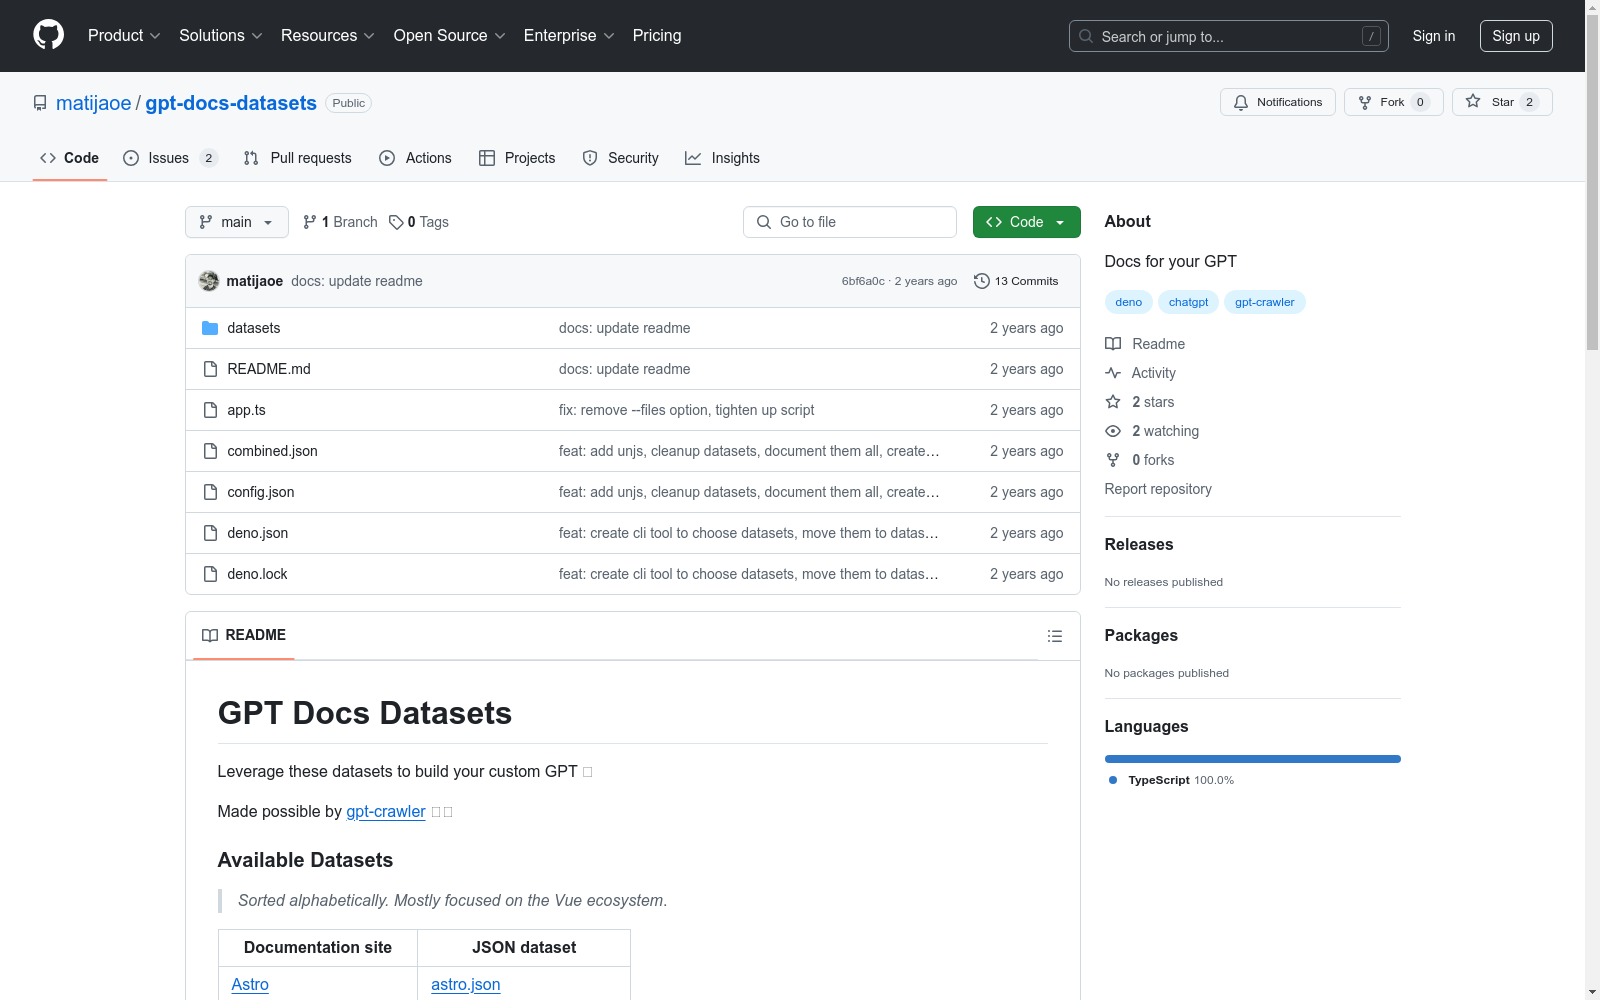The image size is (1600, 1000).
Task: Switch to the Actions tab
Action: (416, 158)
